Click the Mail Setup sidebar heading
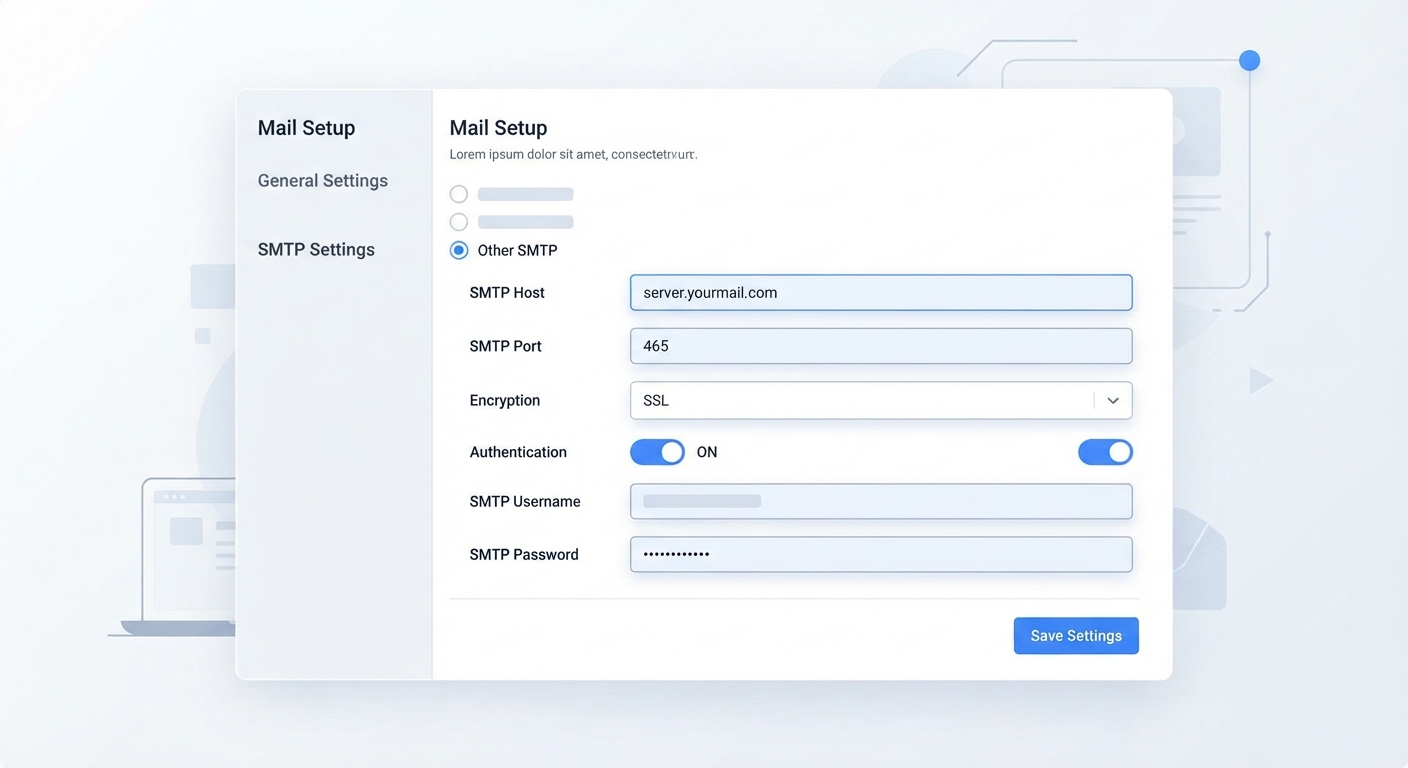 306,128
